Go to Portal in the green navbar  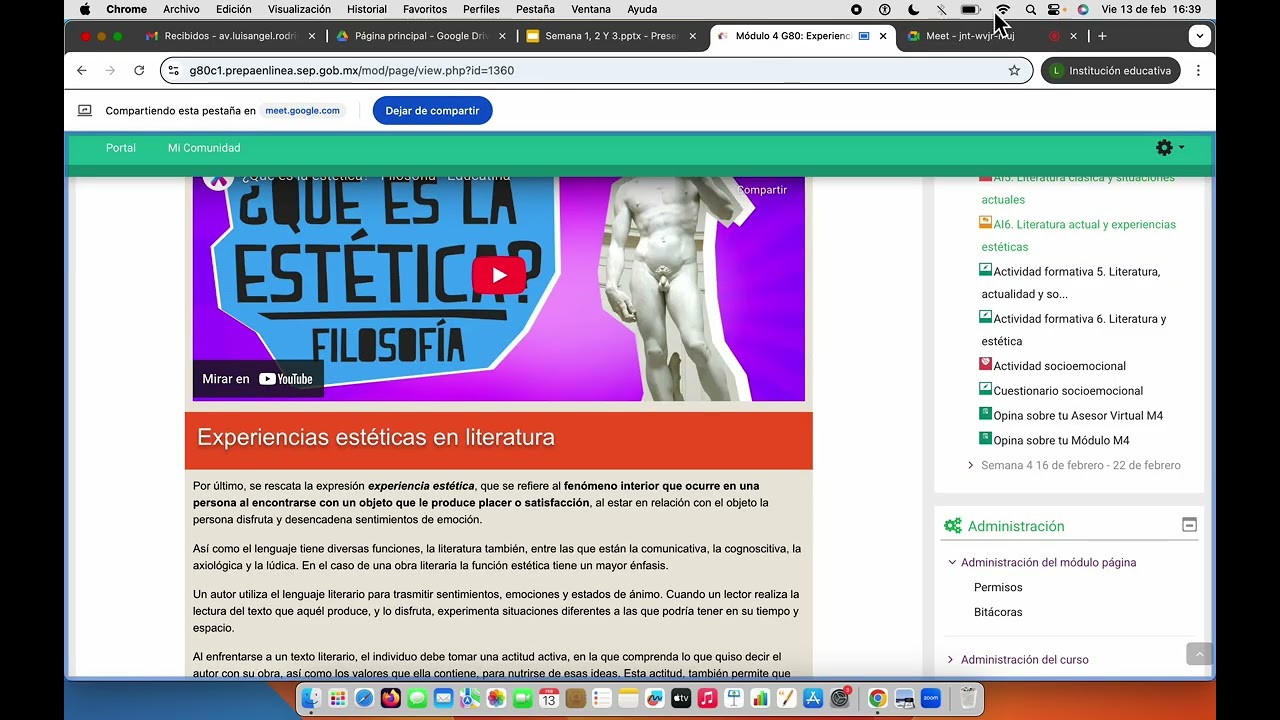[121, 148]
